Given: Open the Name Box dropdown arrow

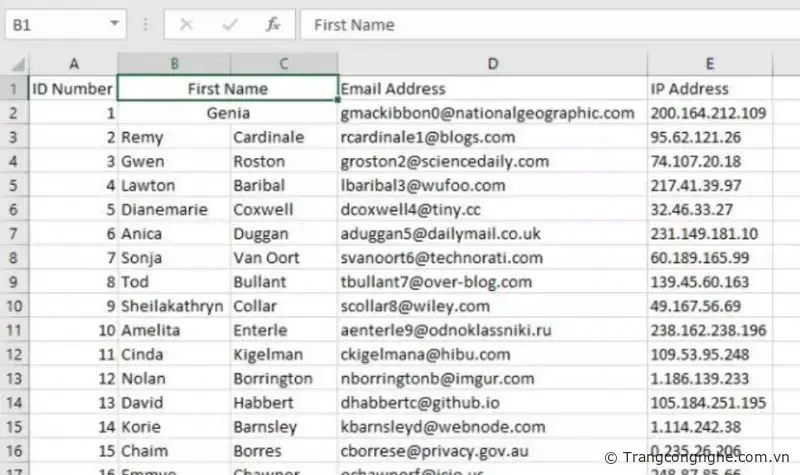Looking at the screenshot, I should coord(116,24).
